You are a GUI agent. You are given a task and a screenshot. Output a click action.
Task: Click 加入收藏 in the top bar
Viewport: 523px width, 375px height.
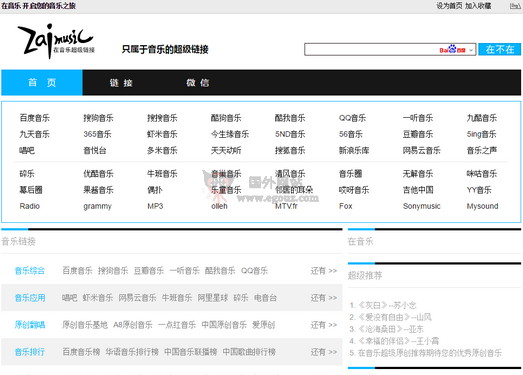tap(478, 6)
